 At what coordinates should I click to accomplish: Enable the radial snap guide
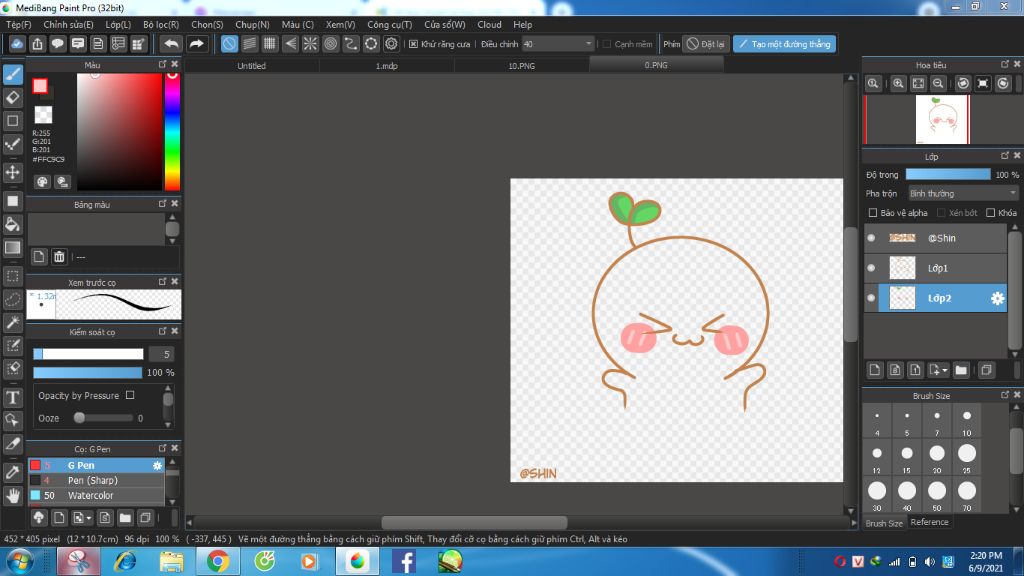click(x=310, y=44)
